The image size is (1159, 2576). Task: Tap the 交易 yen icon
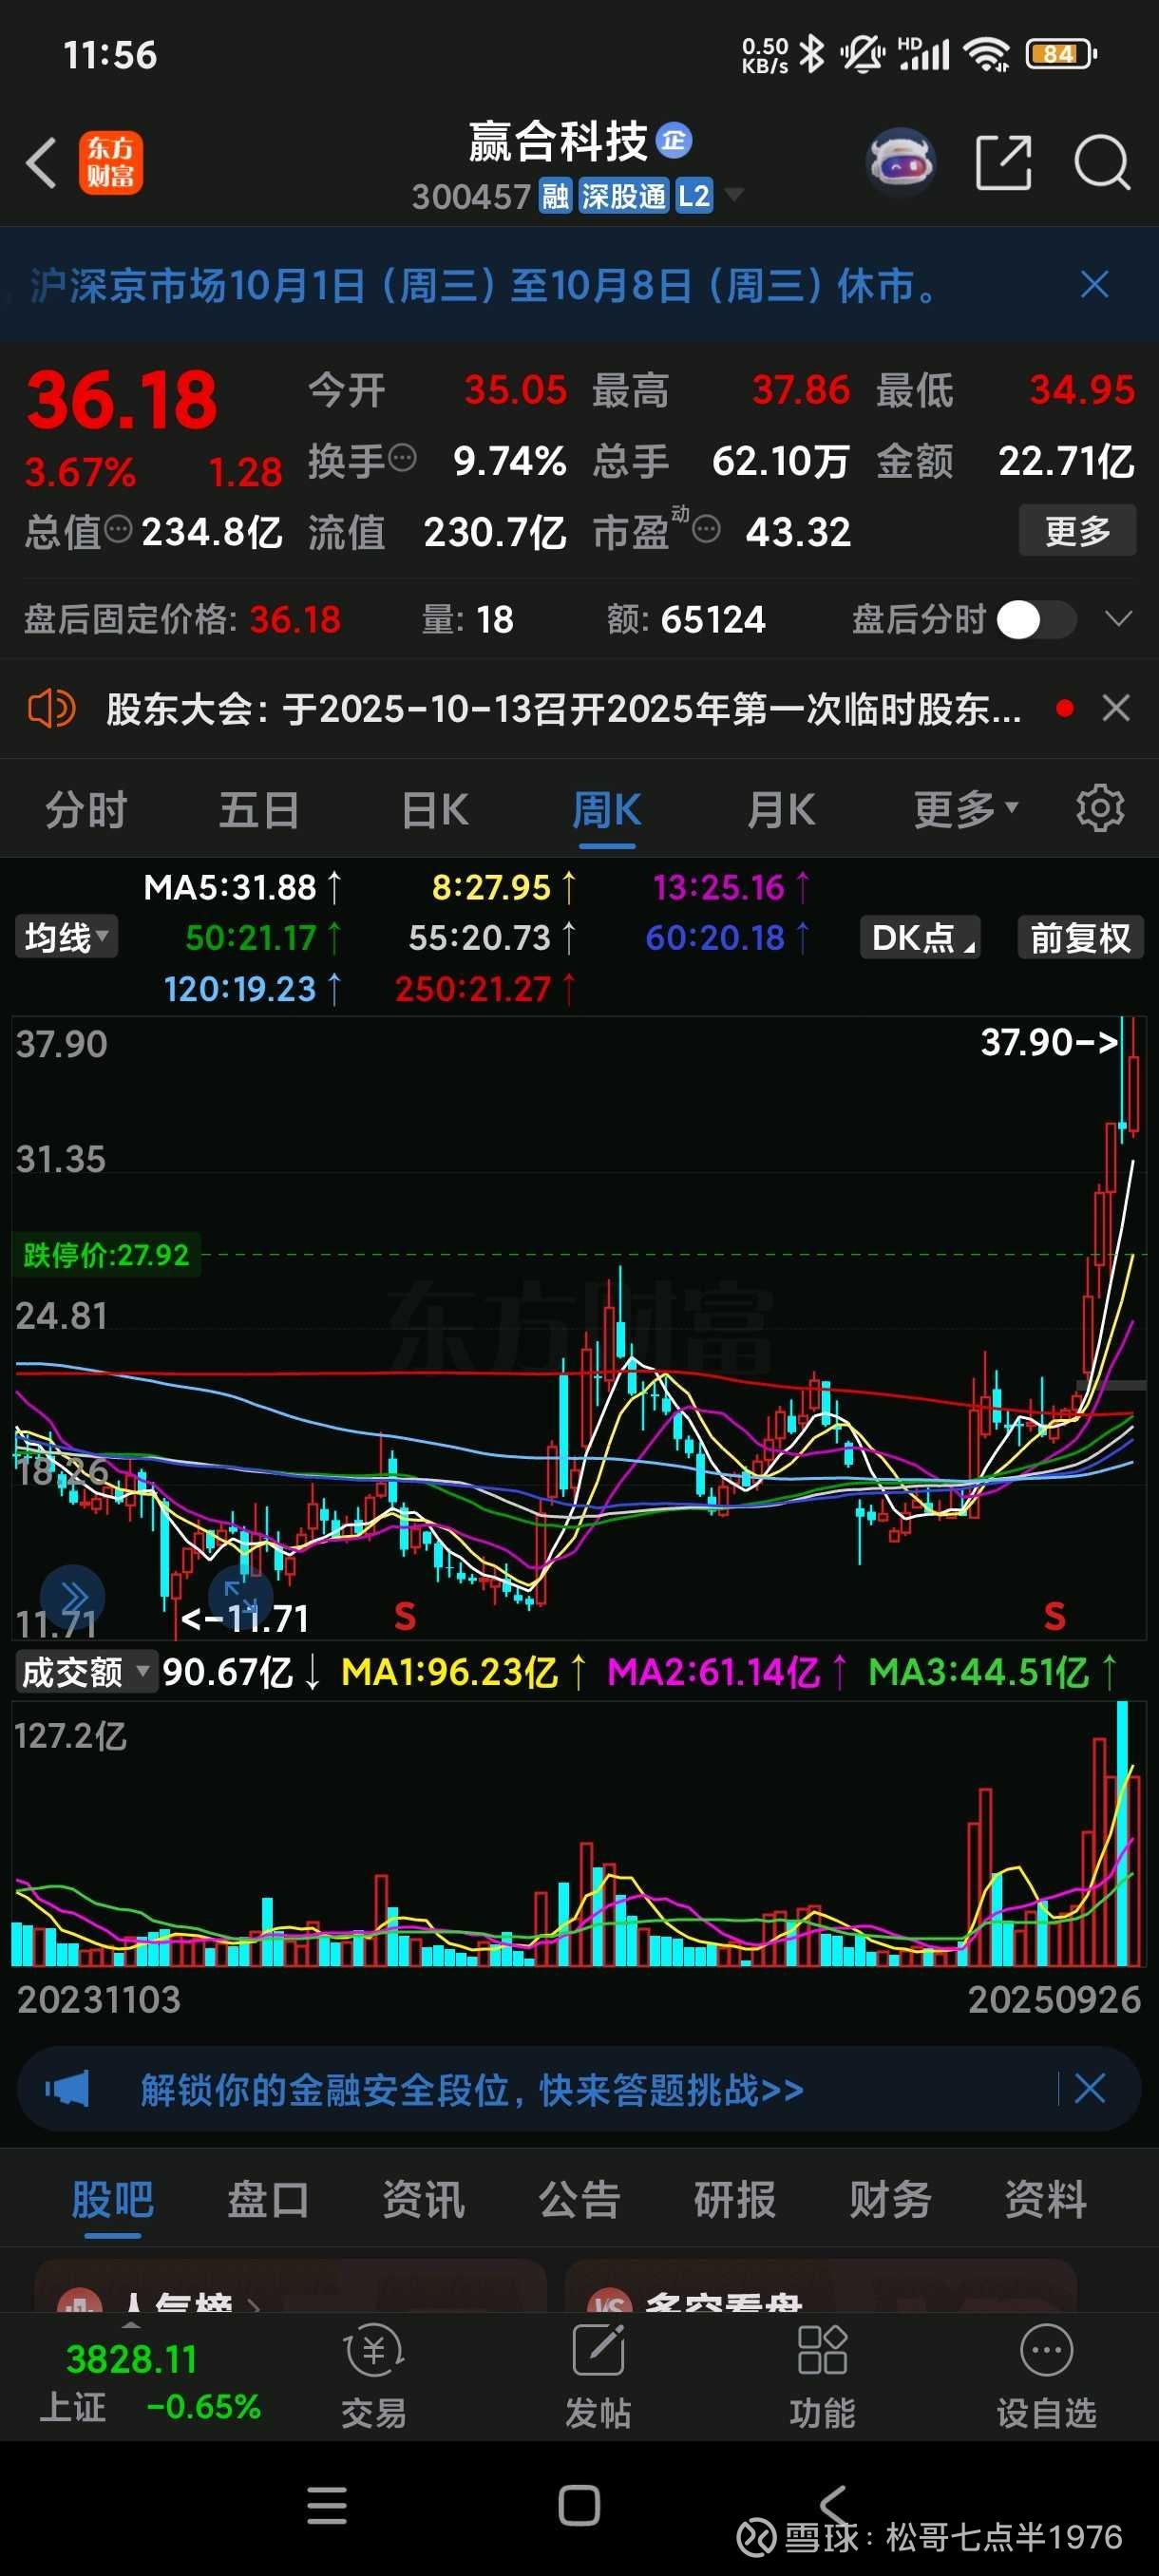click(373, 2351)
